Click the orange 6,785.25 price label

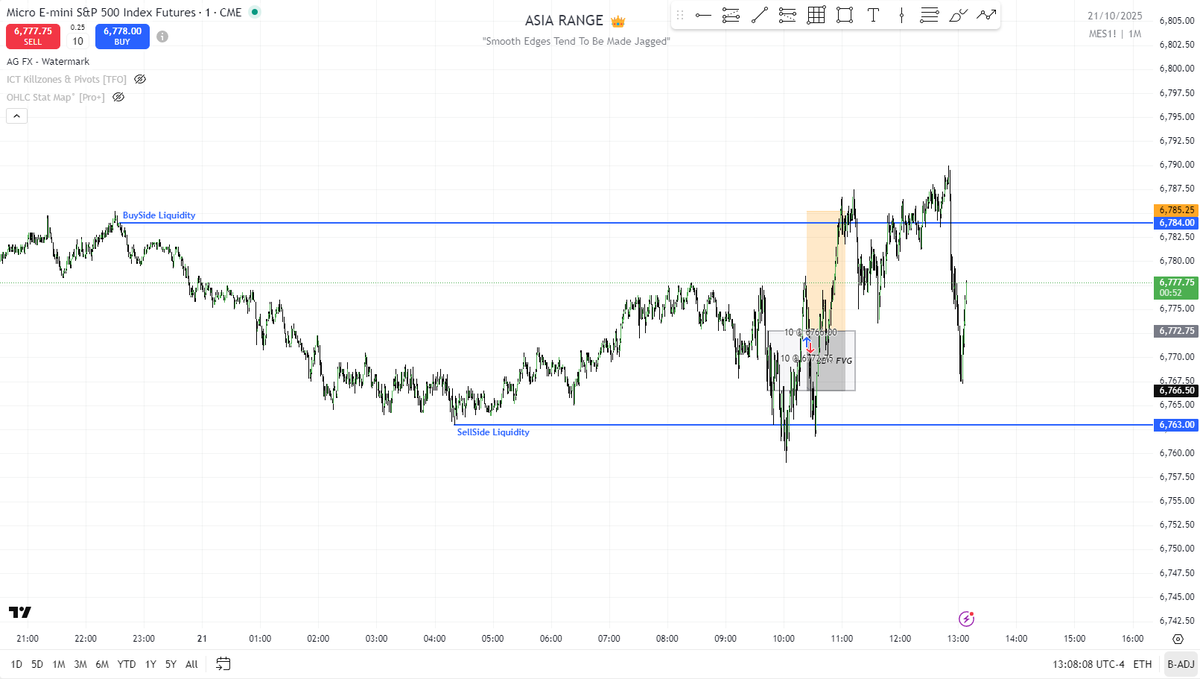pos(1176,210)
